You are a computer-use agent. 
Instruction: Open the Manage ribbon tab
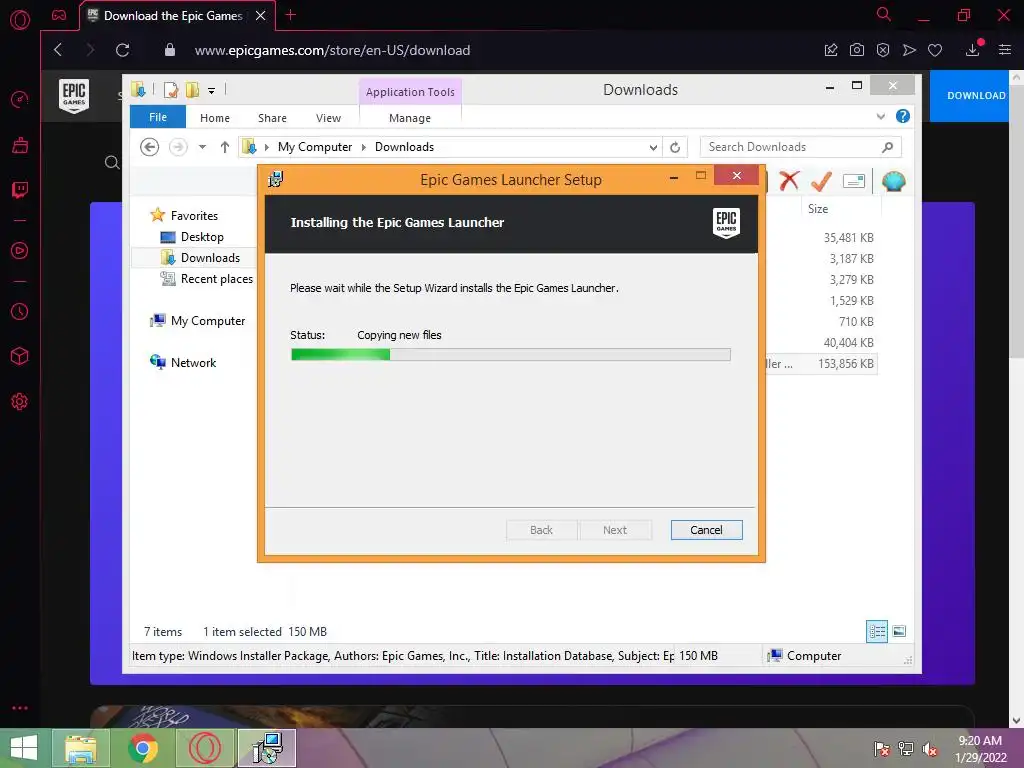[x=410, y=118]
